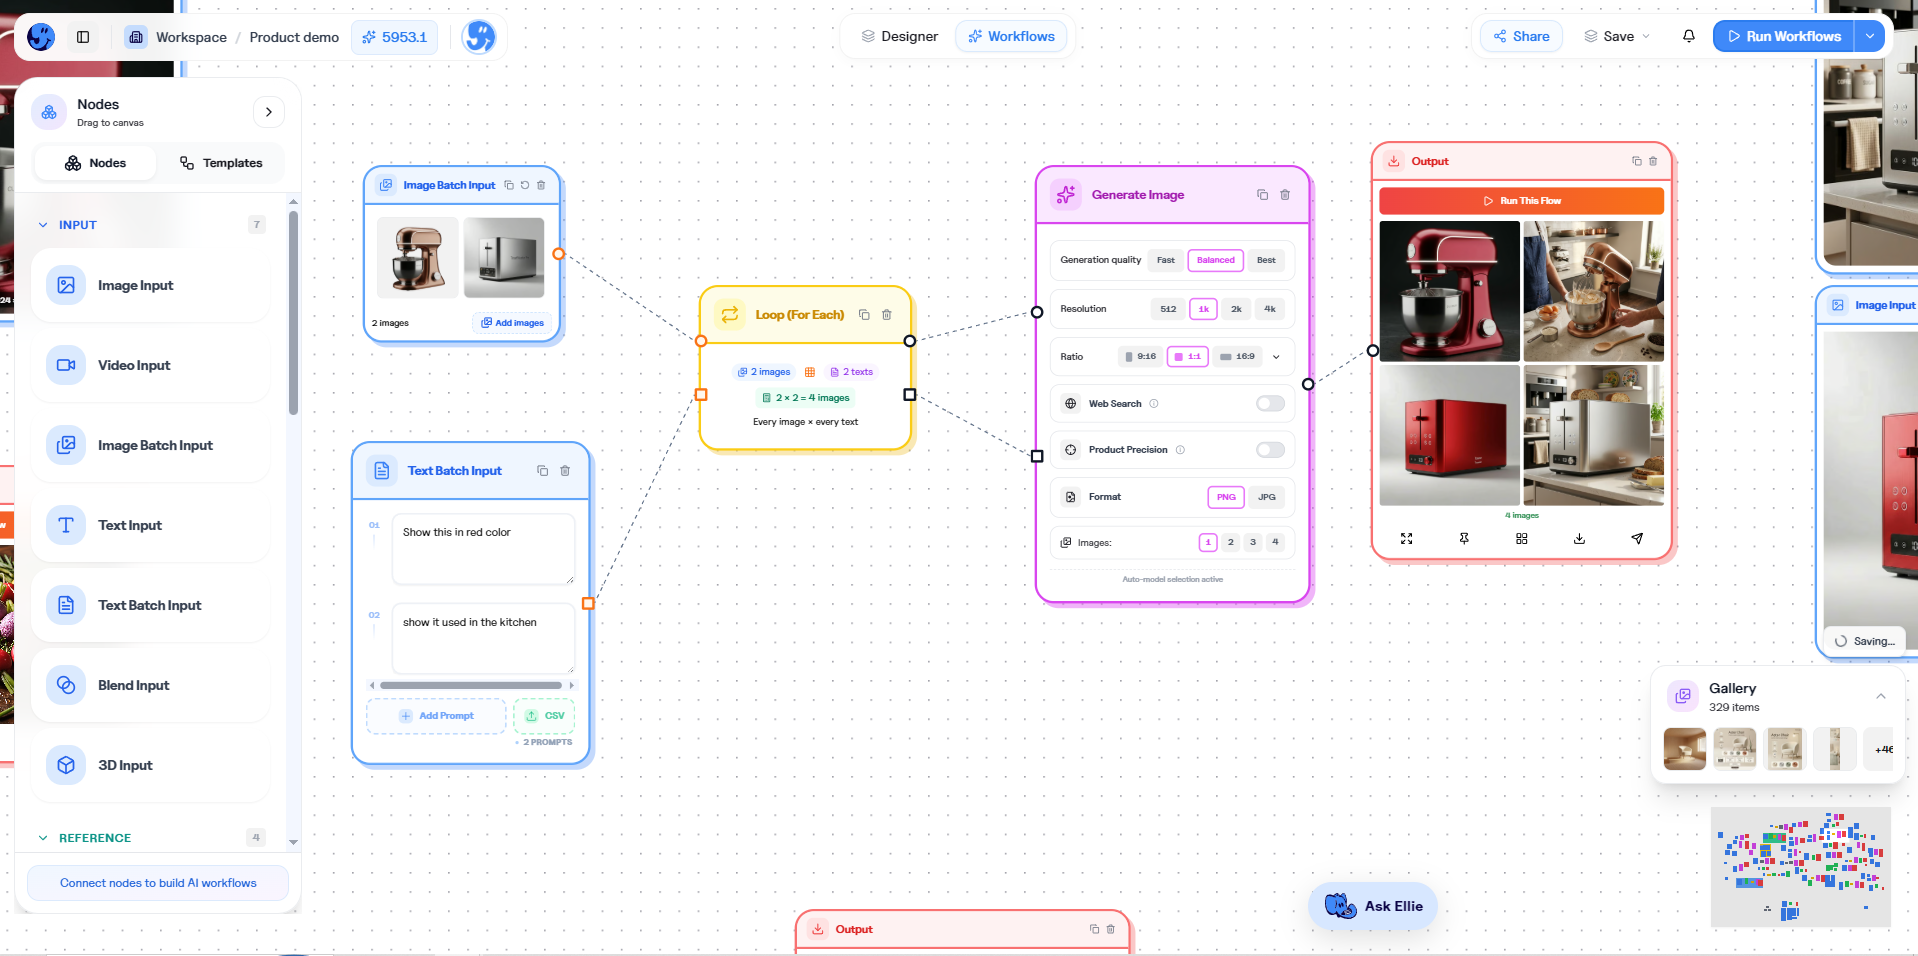
Task: Set Images count to 4
Action: coord(1275,542)
